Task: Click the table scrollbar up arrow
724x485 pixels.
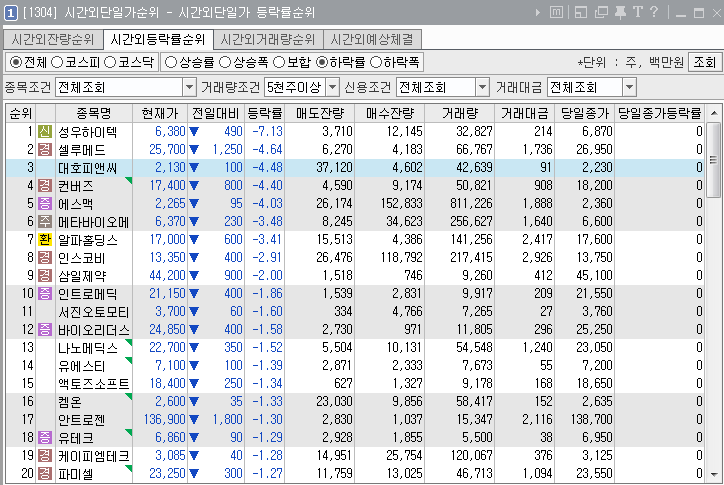Action: pyautogui.click(x=714, y=113)
